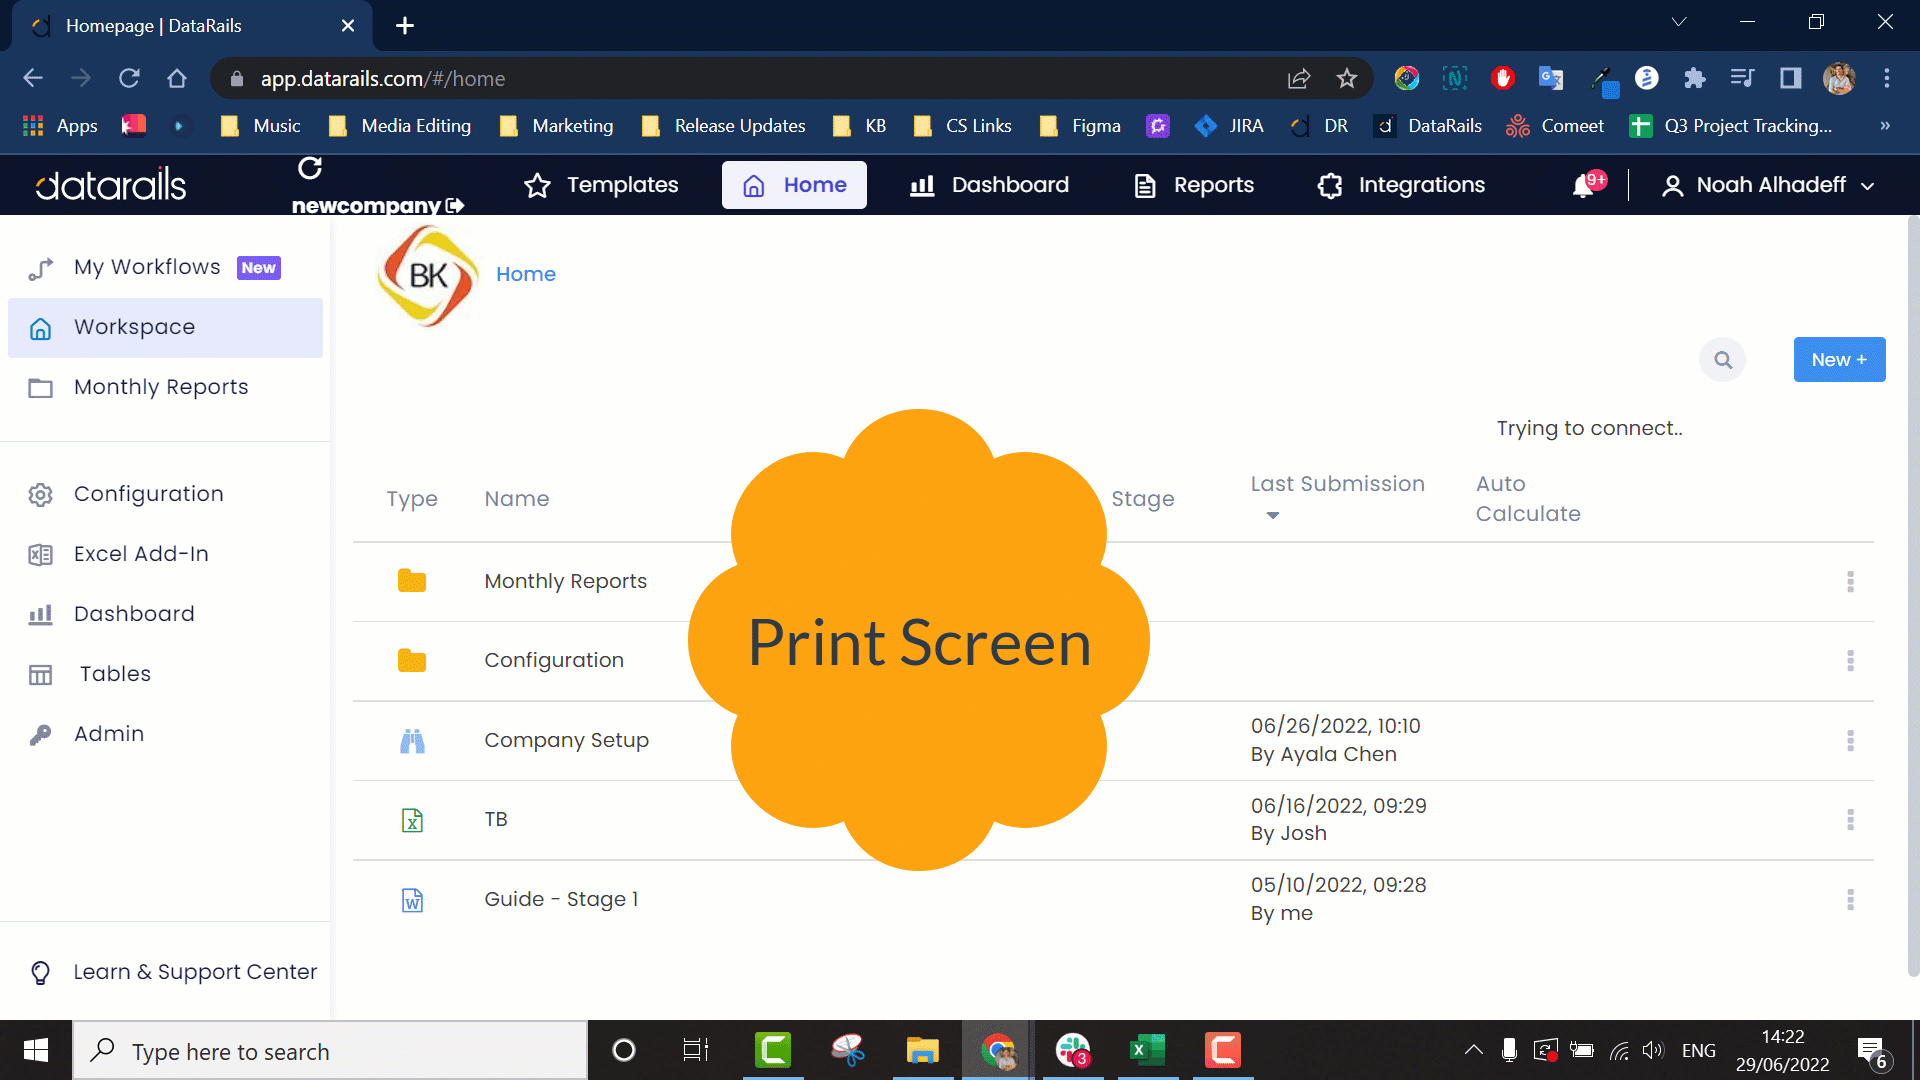Viewport: 1920px width, 1080px height.
Task: Open more options for Guide - Stage 1
Action: (x=1850, y=900)
